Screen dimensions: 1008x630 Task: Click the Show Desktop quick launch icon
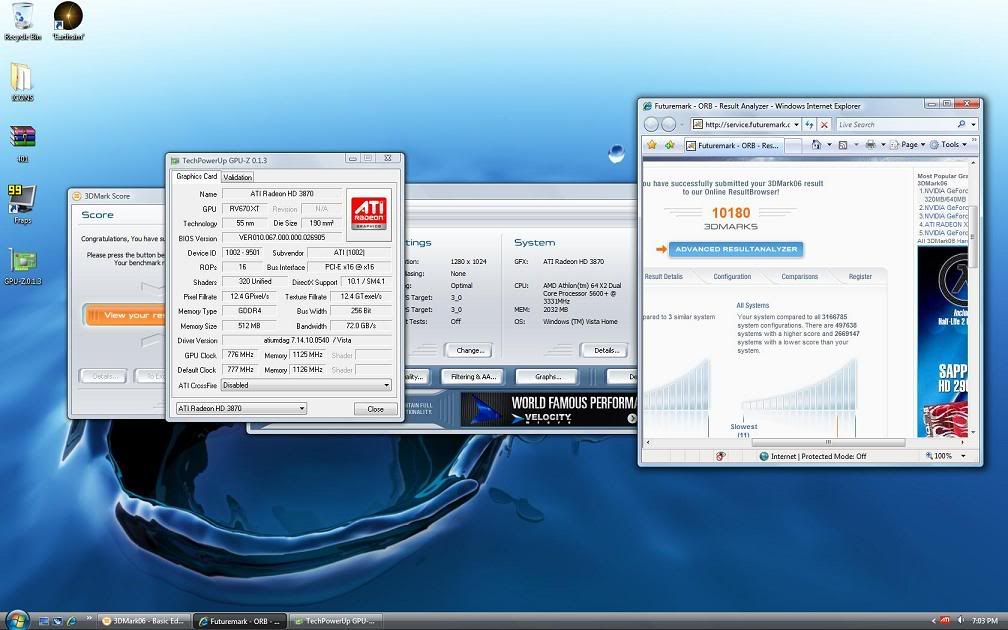tap(44, 621)
